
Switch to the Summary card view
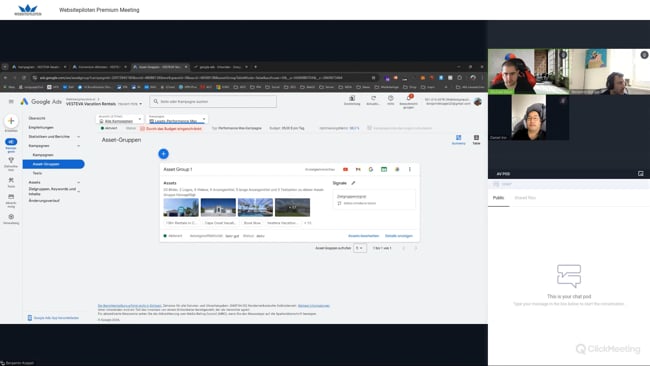pyautogui.click(x=458, y=139)
